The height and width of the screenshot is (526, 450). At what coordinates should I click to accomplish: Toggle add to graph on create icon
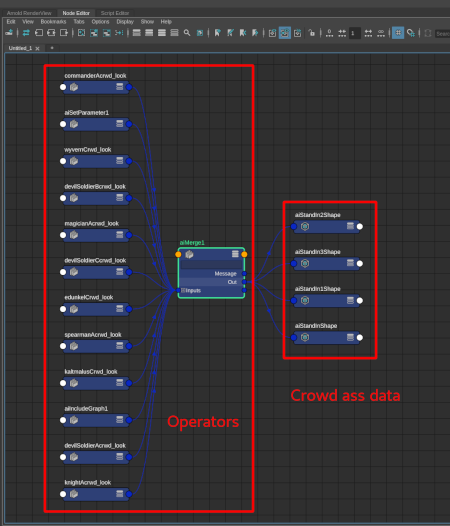click(x=272, y=33)
